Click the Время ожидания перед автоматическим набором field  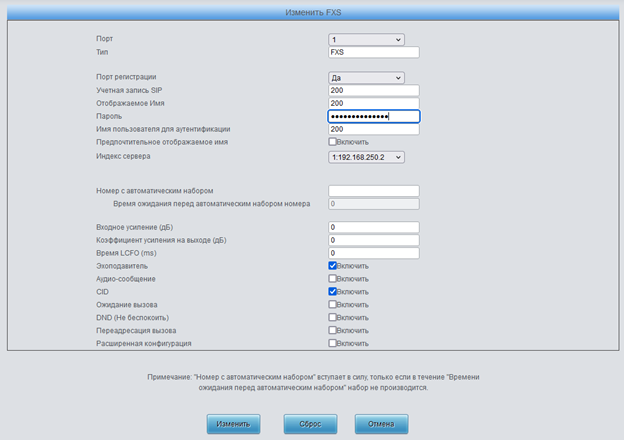374,204
